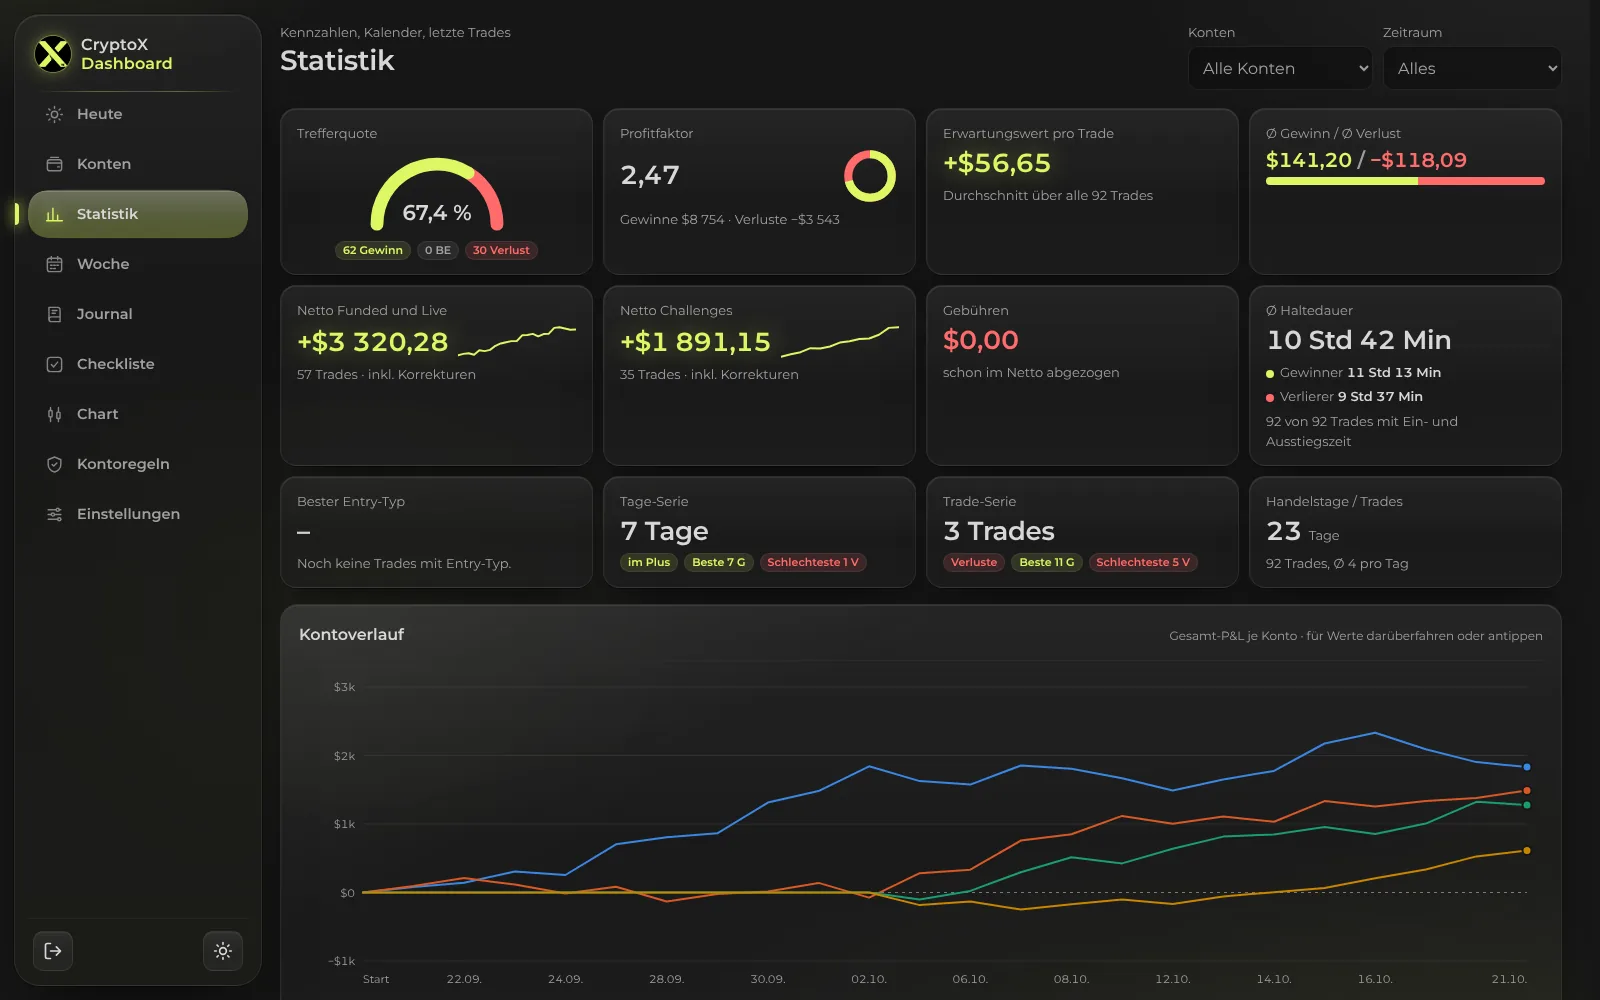Click the bar chart icon beside Statistik

coord(55,214)
